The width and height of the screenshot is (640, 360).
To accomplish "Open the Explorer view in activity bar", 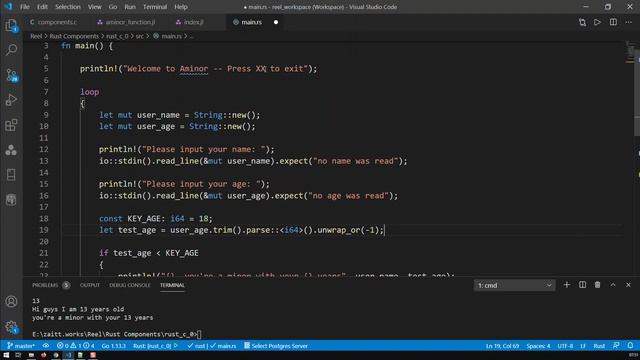I will pos(11,25).
